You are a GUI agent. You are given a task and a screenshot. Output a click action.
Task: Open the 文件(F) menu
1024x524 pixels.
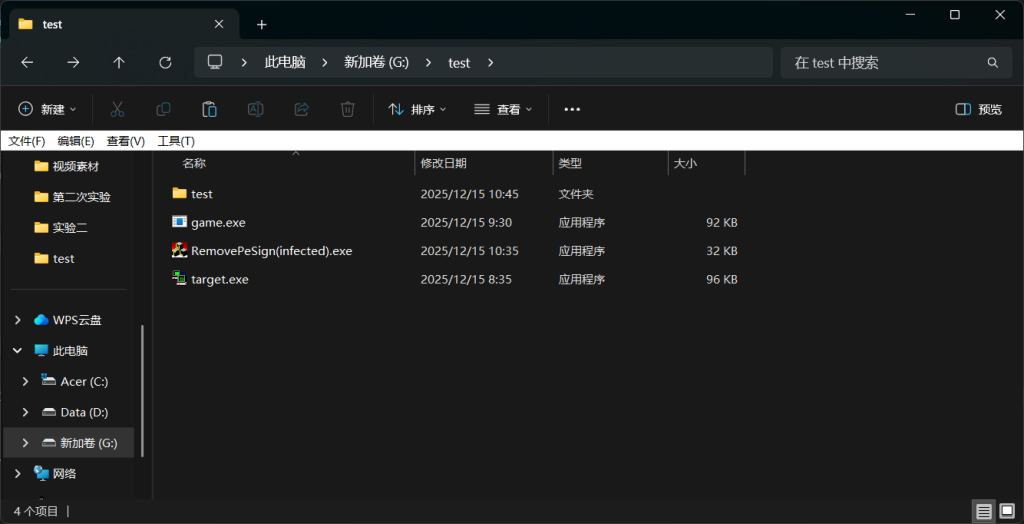[x=27, y=141]
